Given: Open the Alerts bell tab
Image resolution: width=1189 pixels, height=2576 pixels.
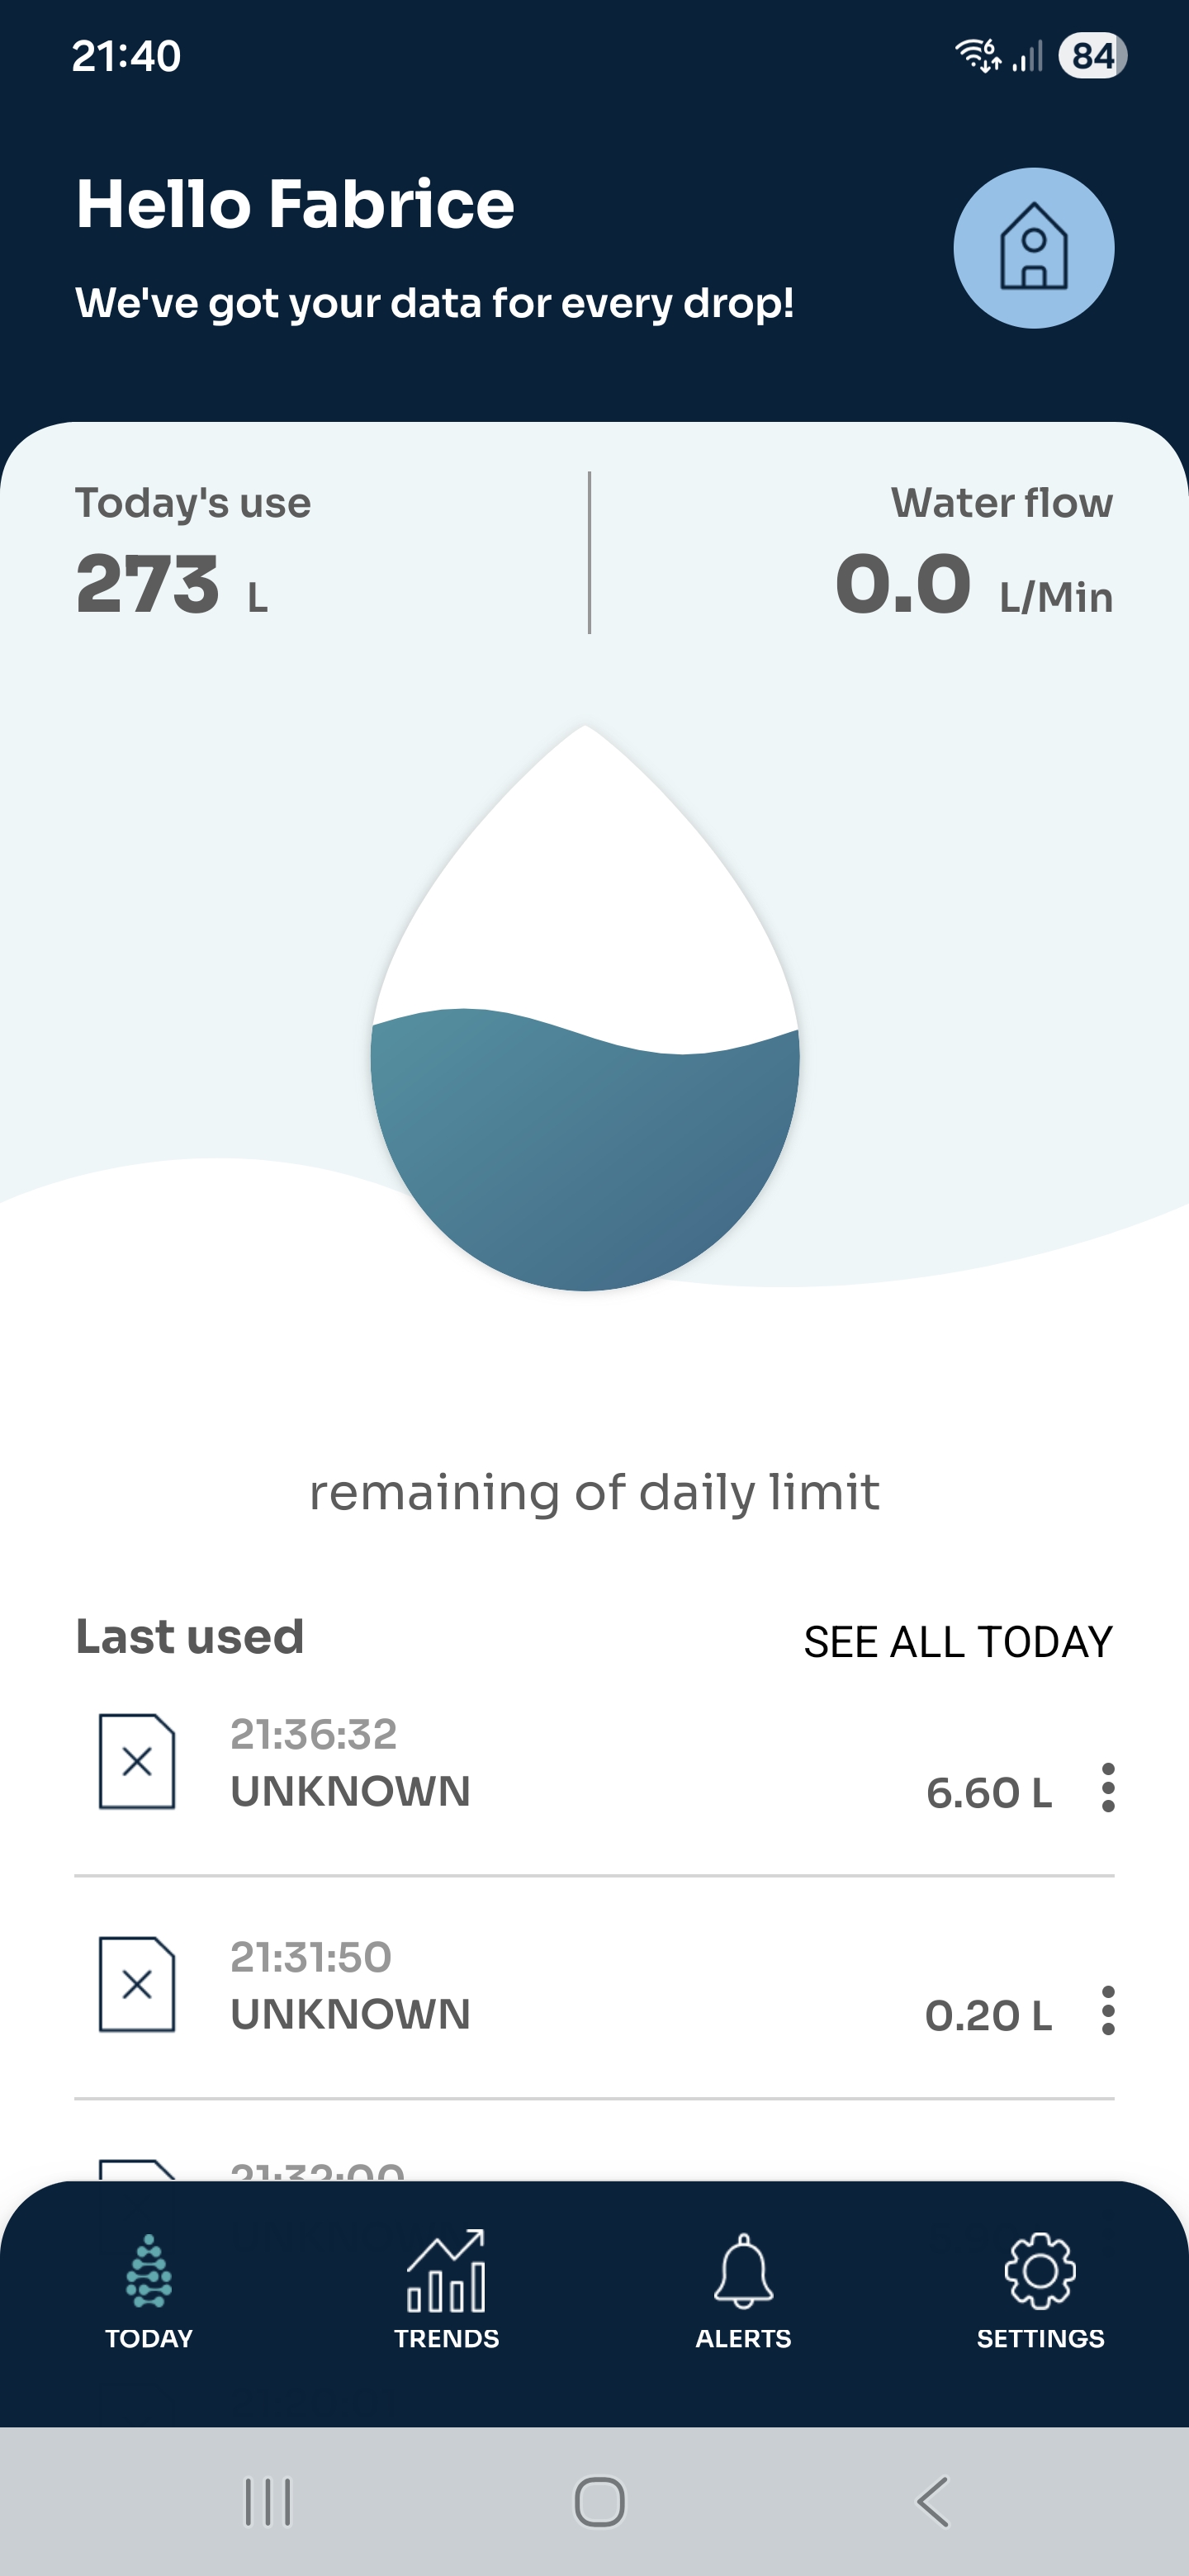Looking at the screenshot, I should click(743, 2291).
